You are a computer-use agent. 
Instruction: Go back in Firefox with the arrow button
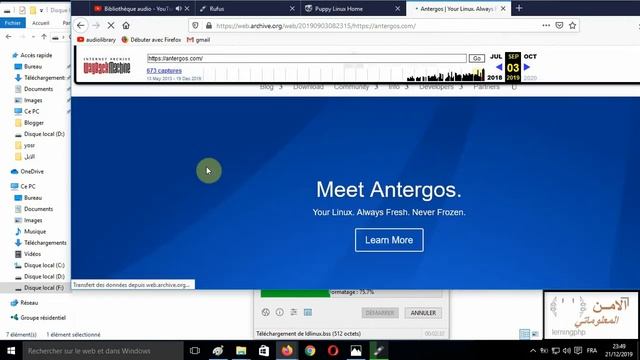(x=80, y=25)
